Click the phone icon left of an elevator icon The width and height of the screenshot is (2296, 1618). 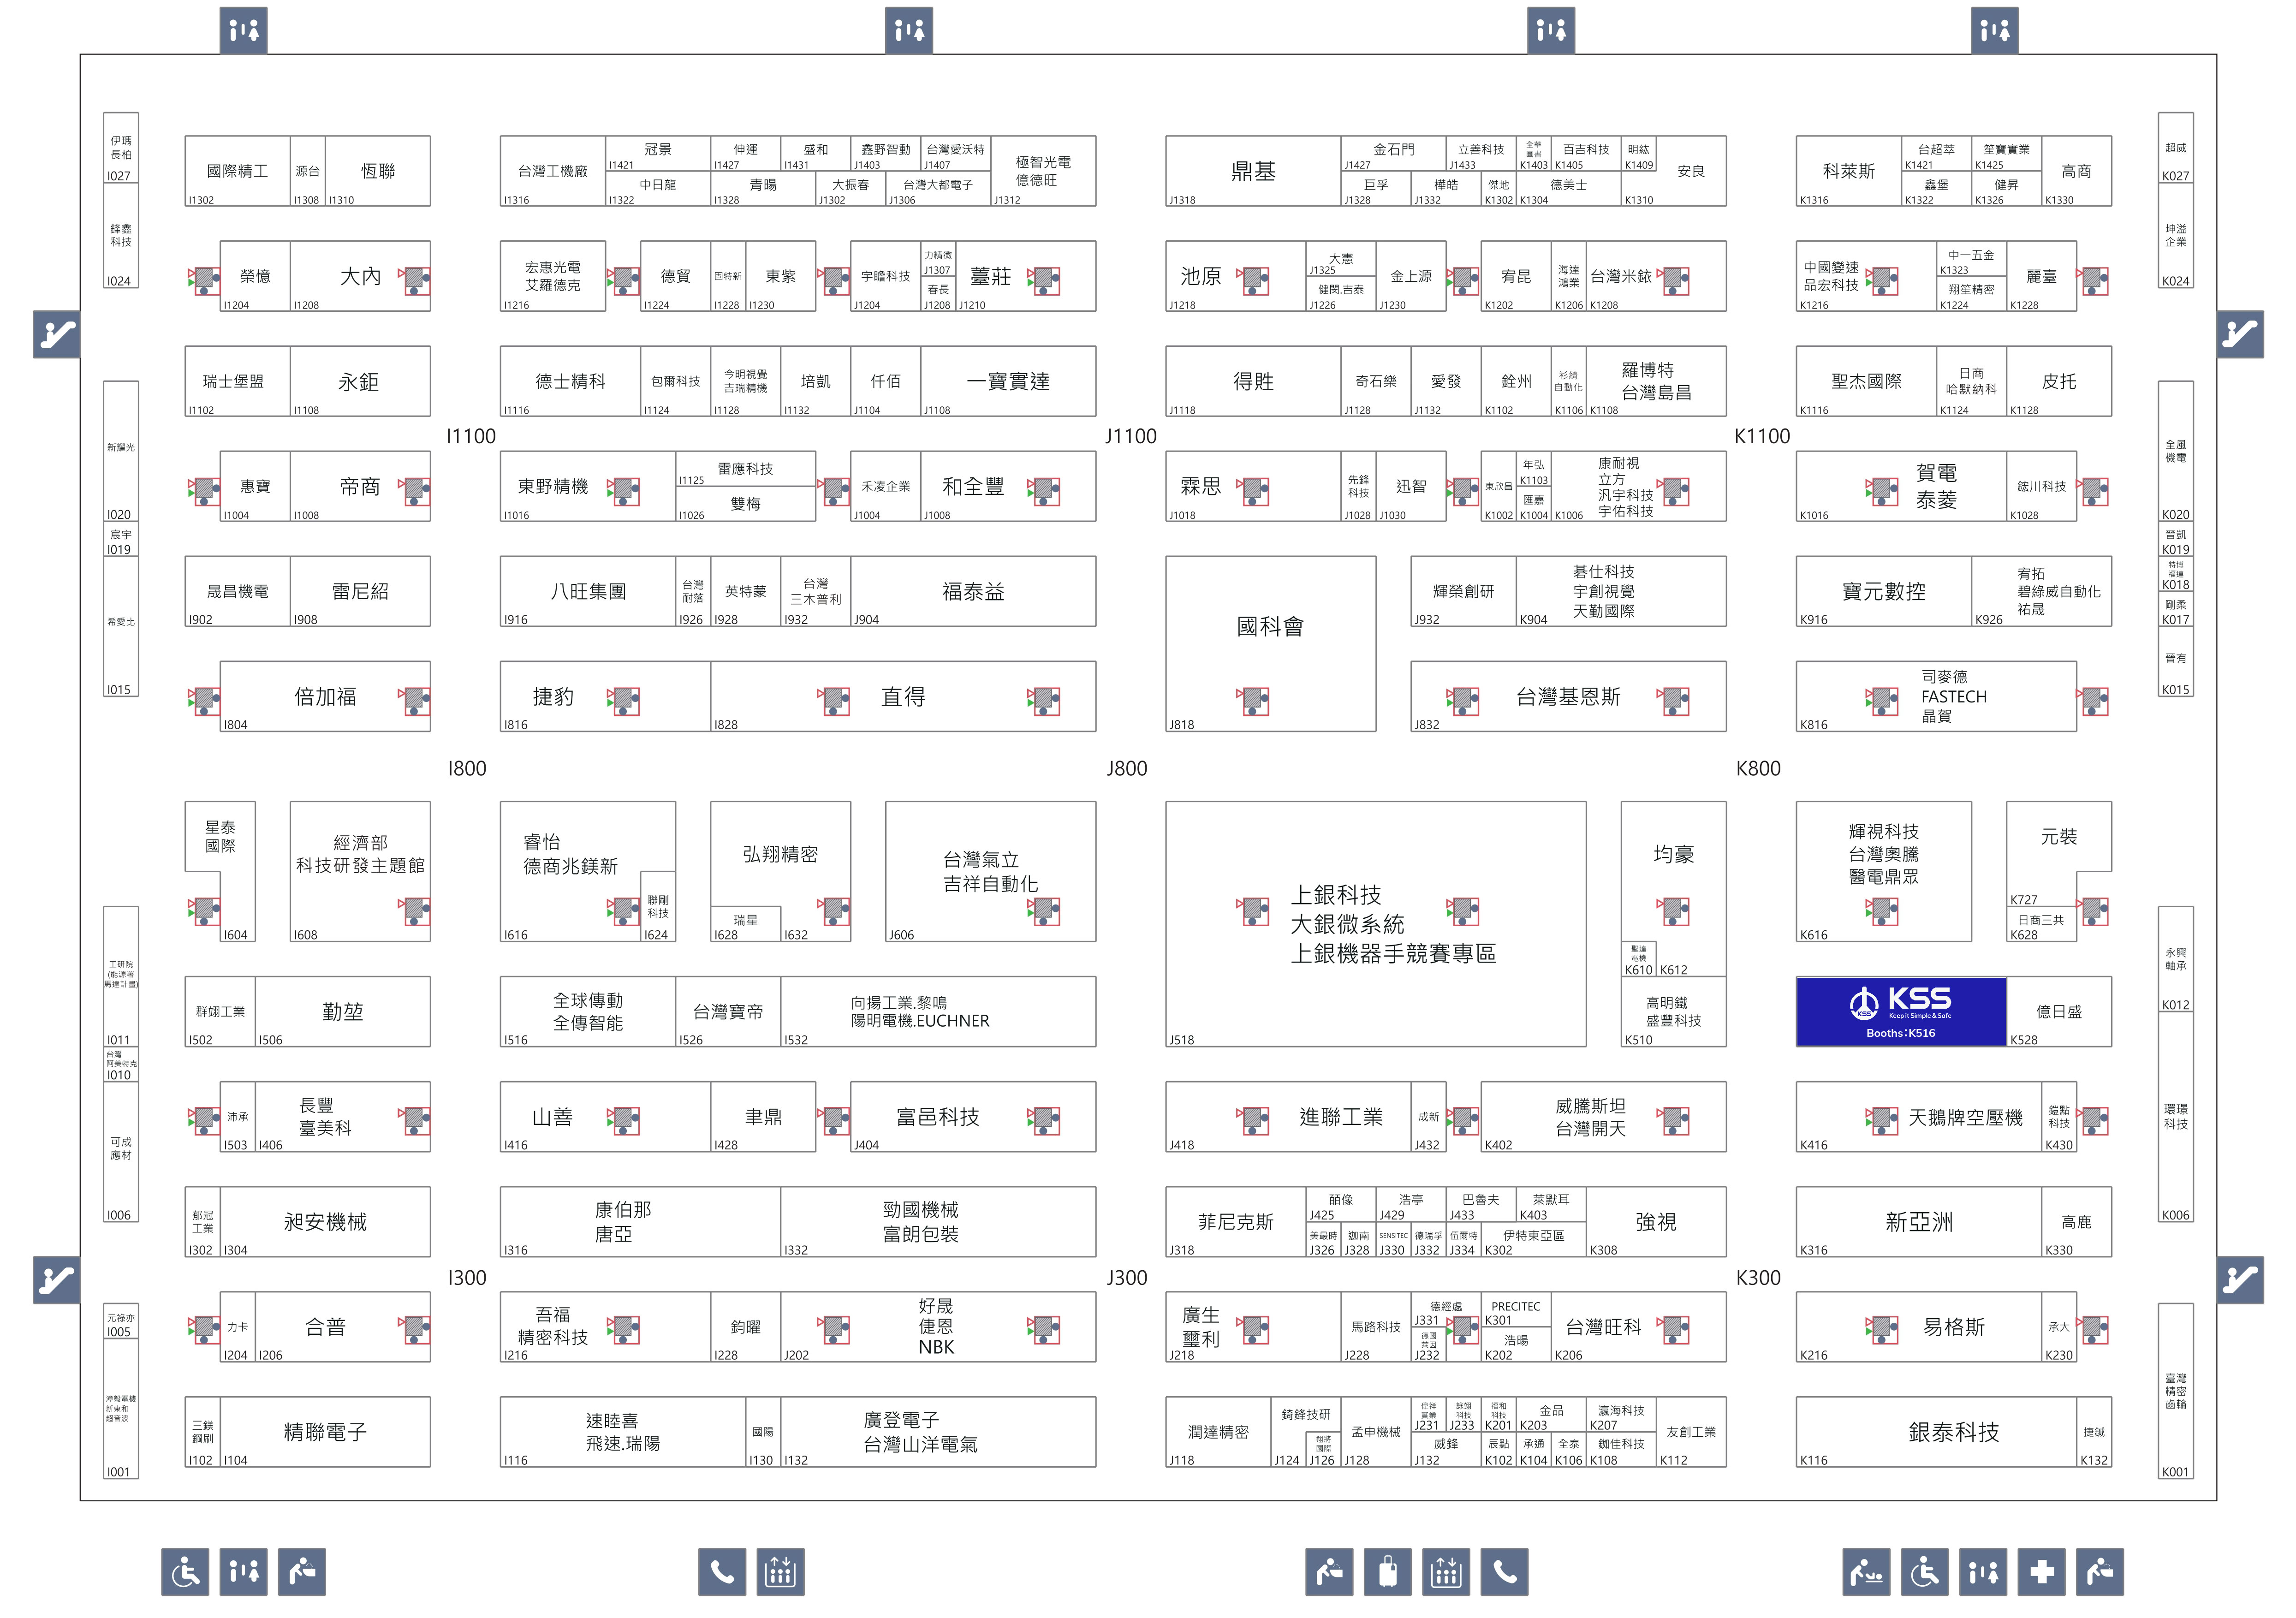point(722,1572)
